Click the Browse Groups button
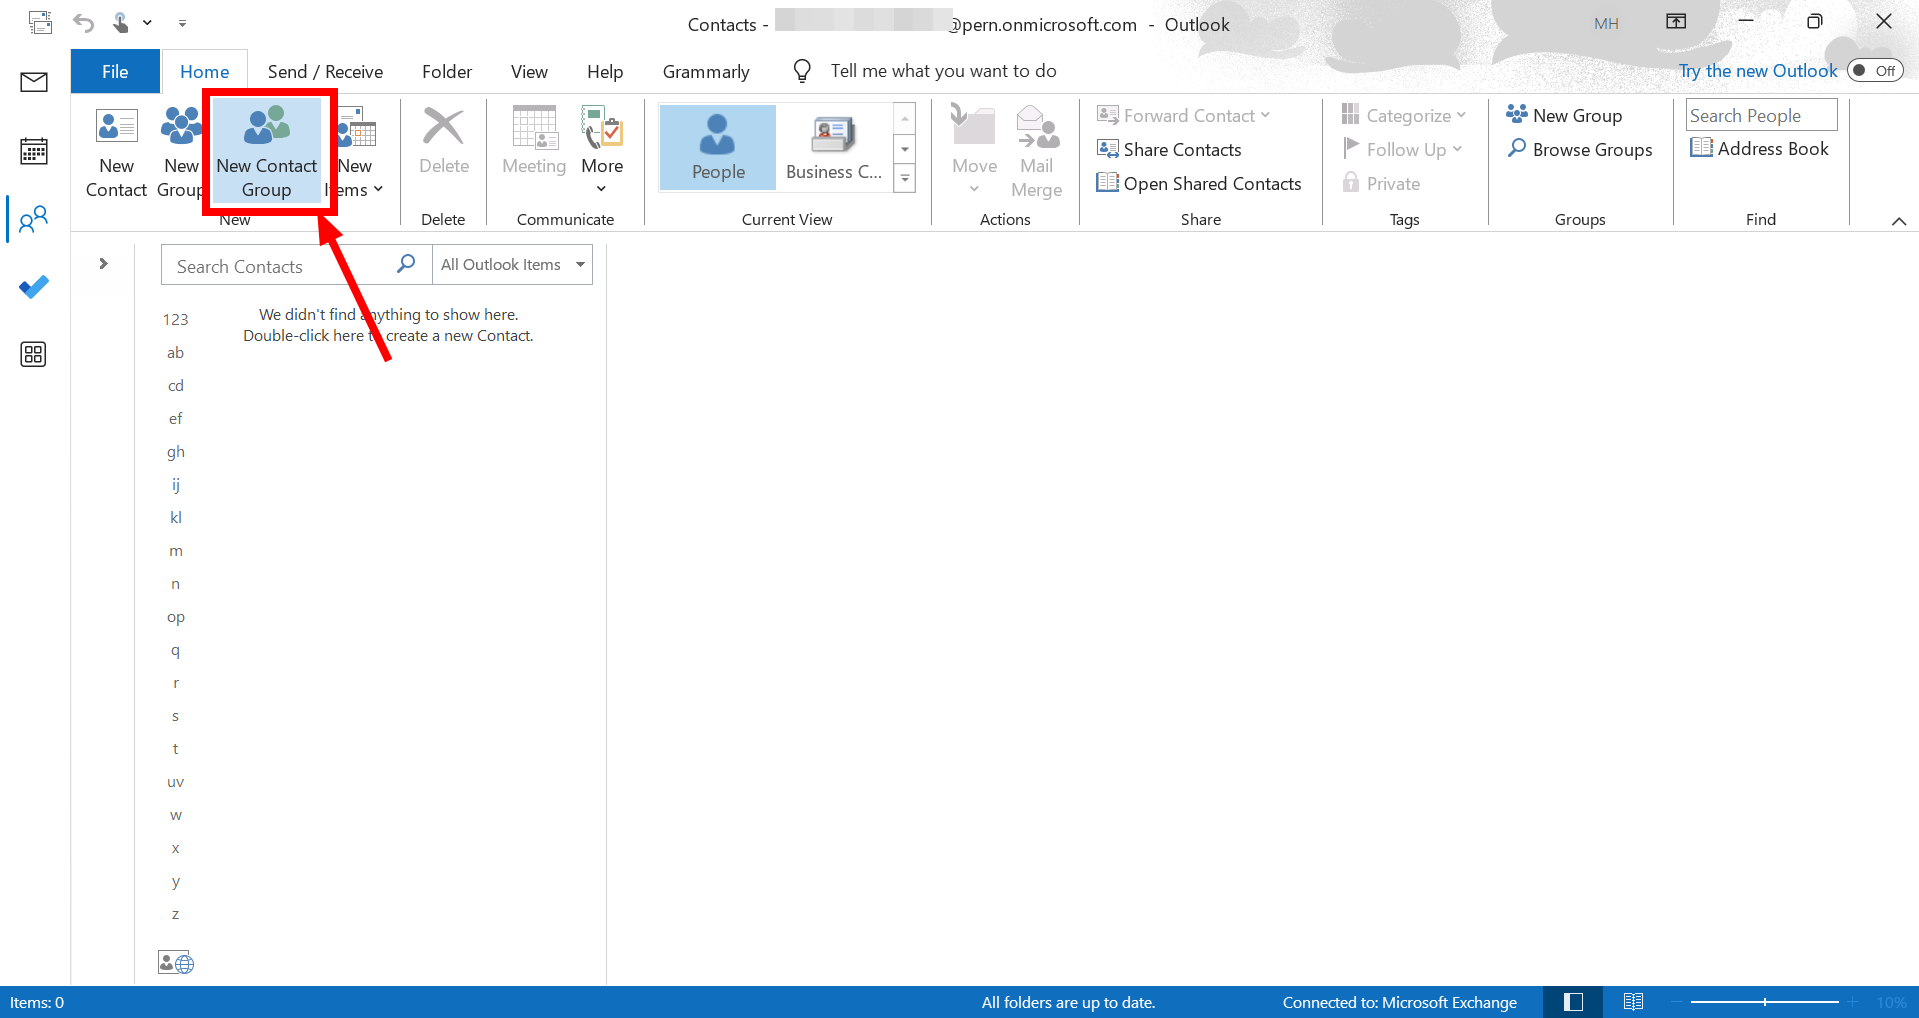 pyautogui.click(x=1580, y=149)
